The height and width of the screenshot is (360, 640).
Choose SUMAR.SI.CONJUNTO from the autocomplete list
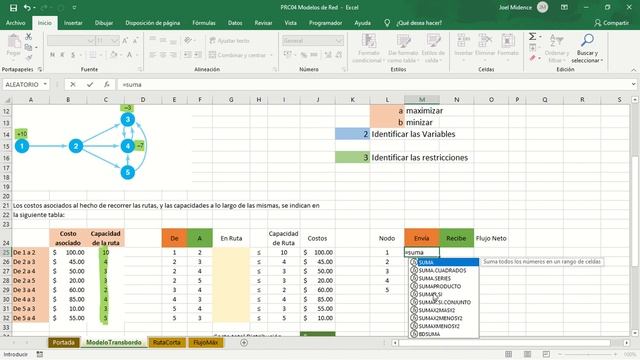pos(444,302)
